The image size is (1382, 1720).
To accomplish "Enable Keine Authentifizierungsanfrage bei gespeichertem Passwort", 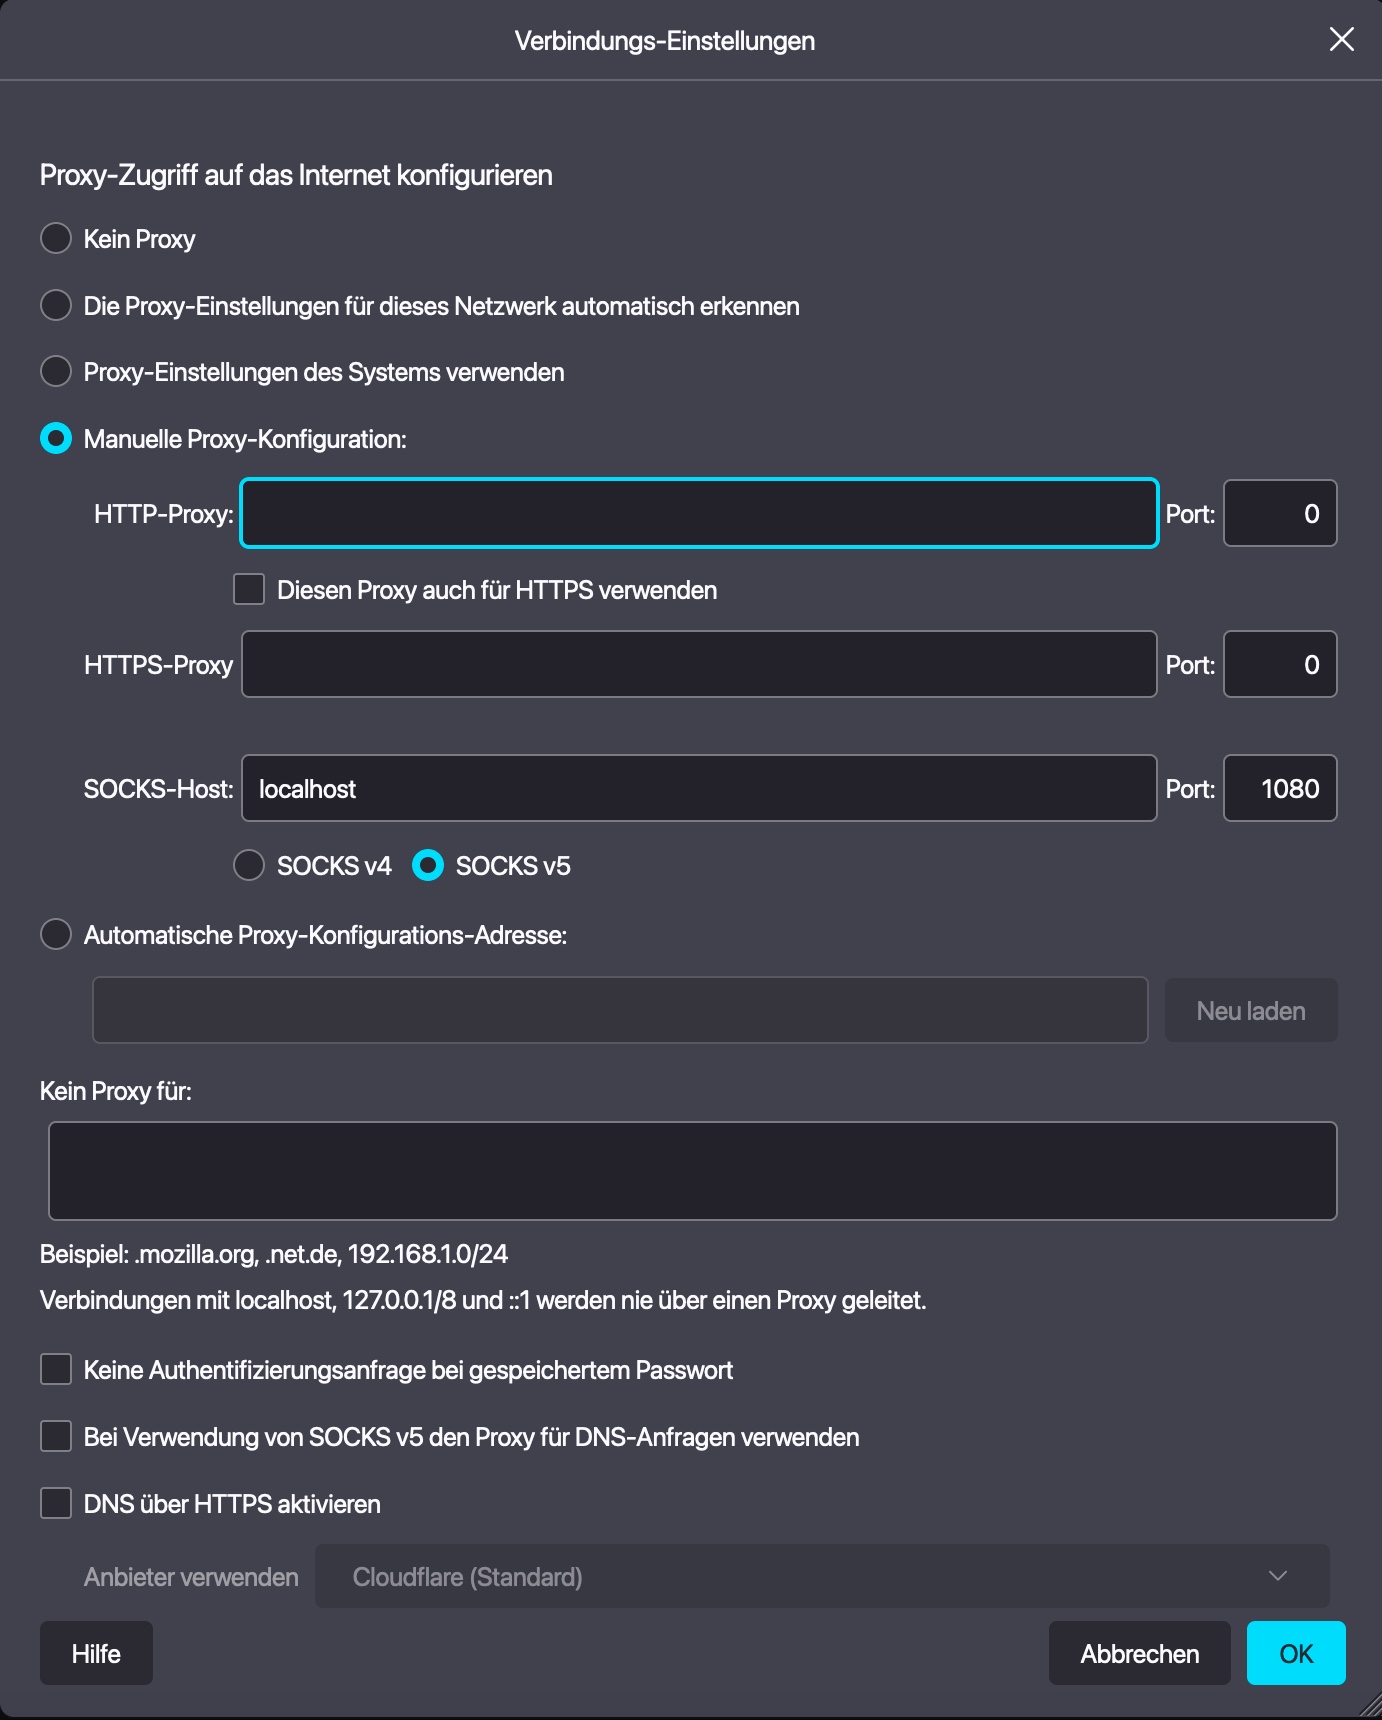I will (56, 1370).
